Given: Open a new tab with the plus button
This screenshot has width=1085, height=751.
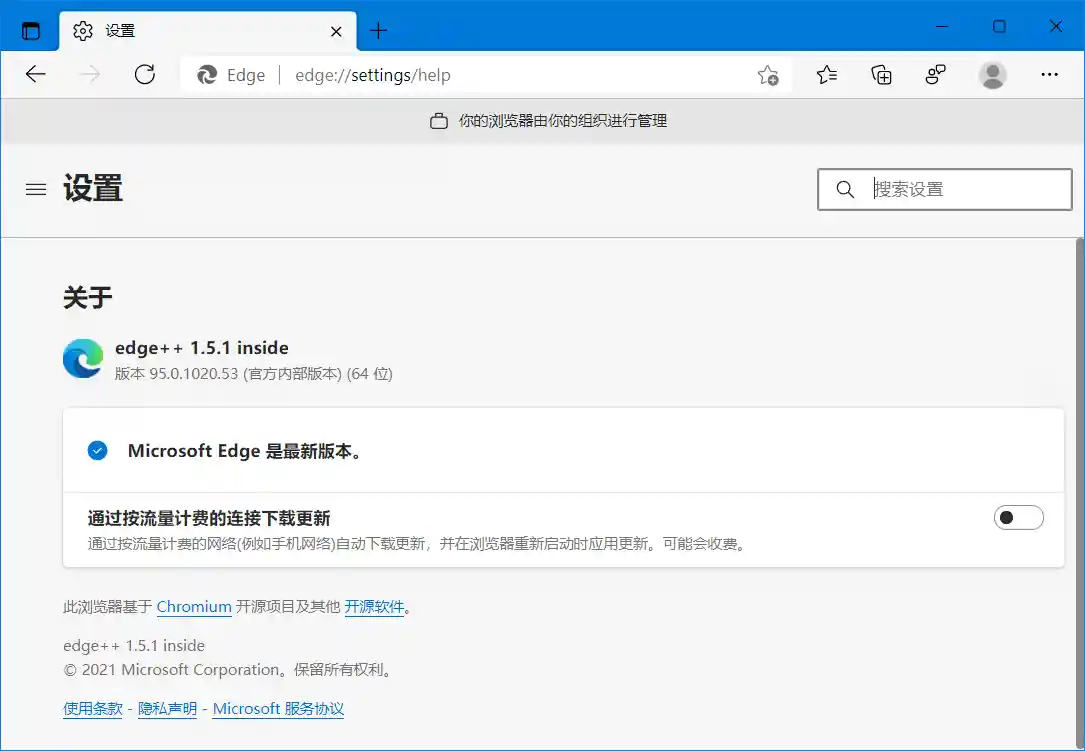Looking at the screenshot, I should 378,30.
